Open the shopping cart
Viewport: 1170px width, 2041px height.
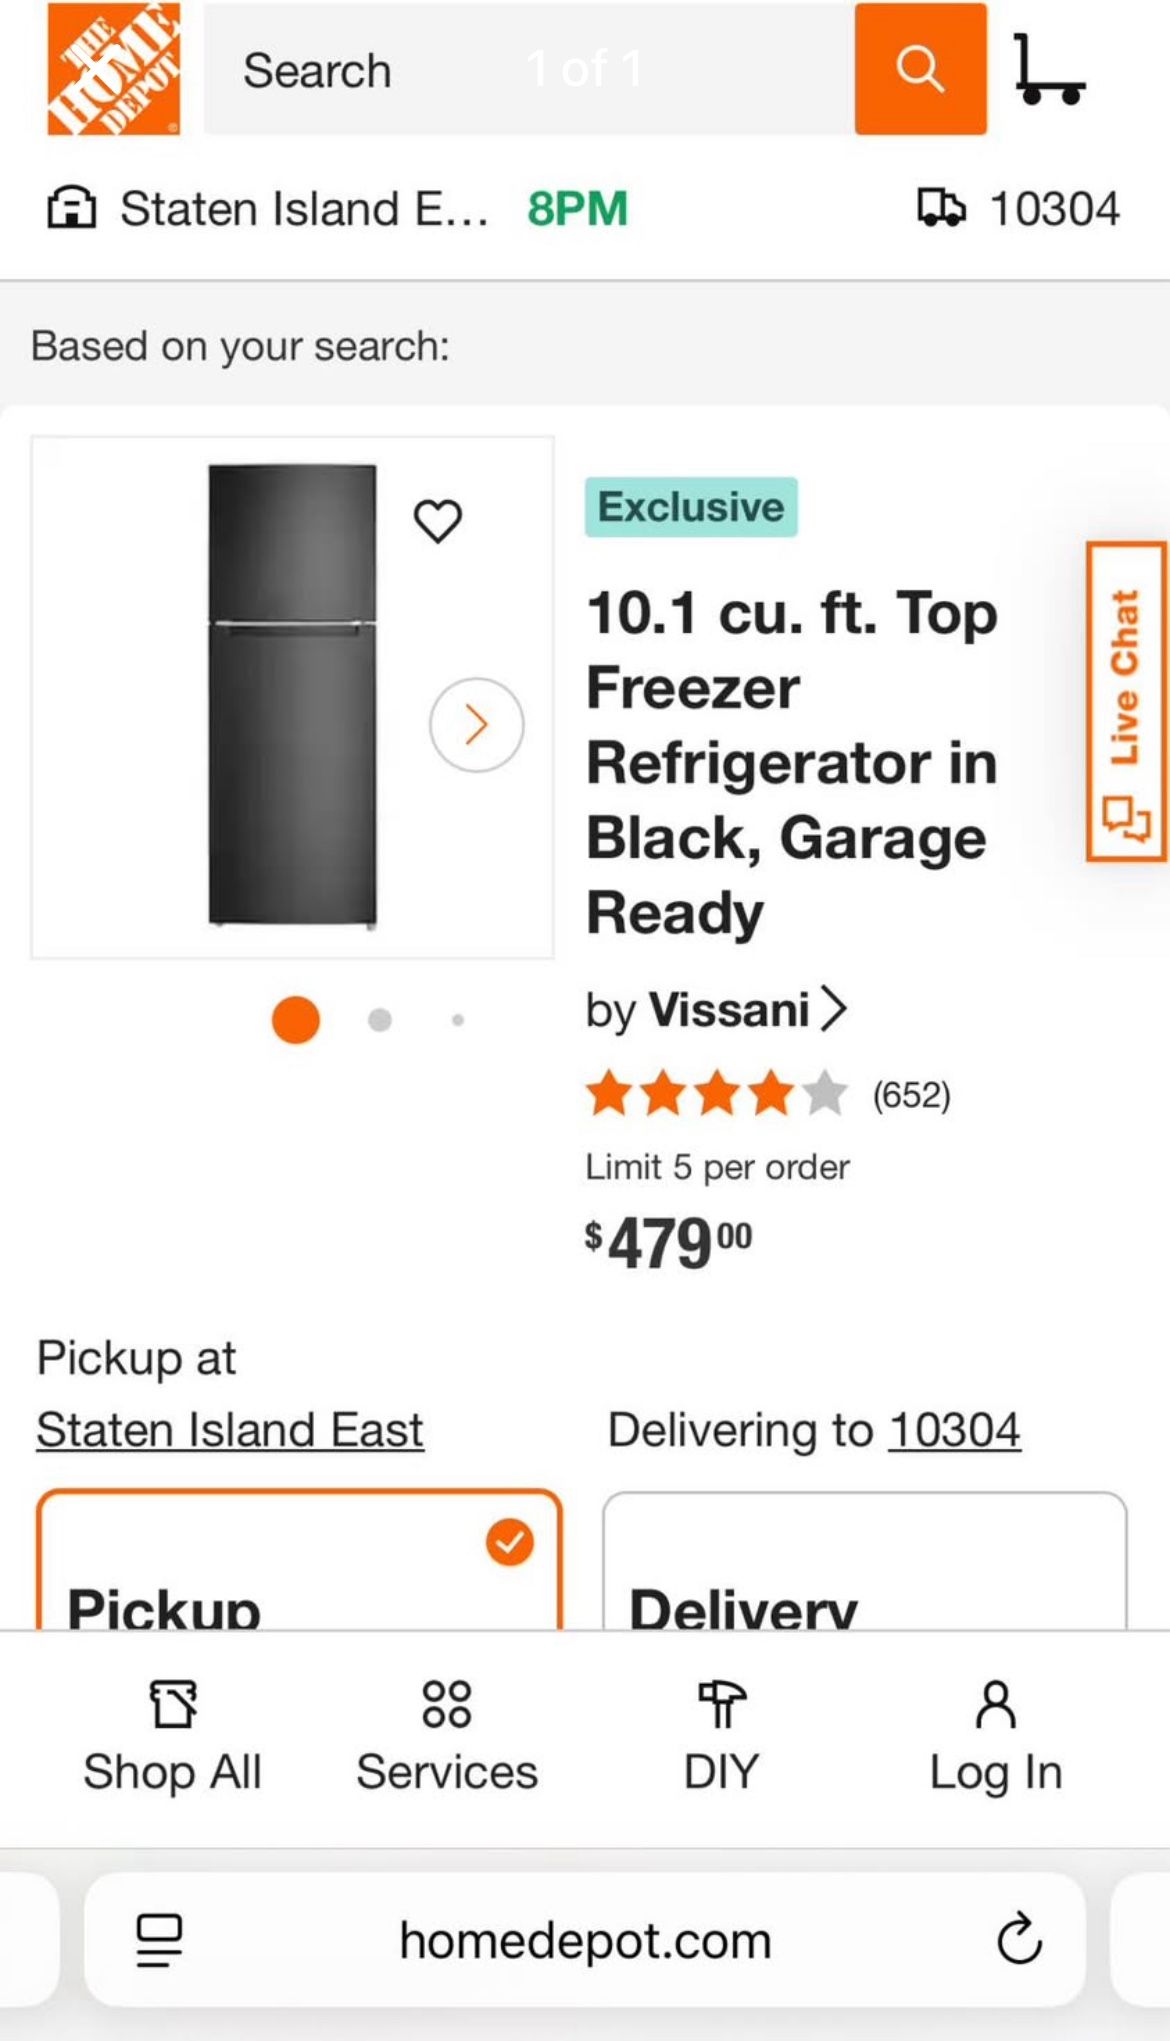(1049, 70)
